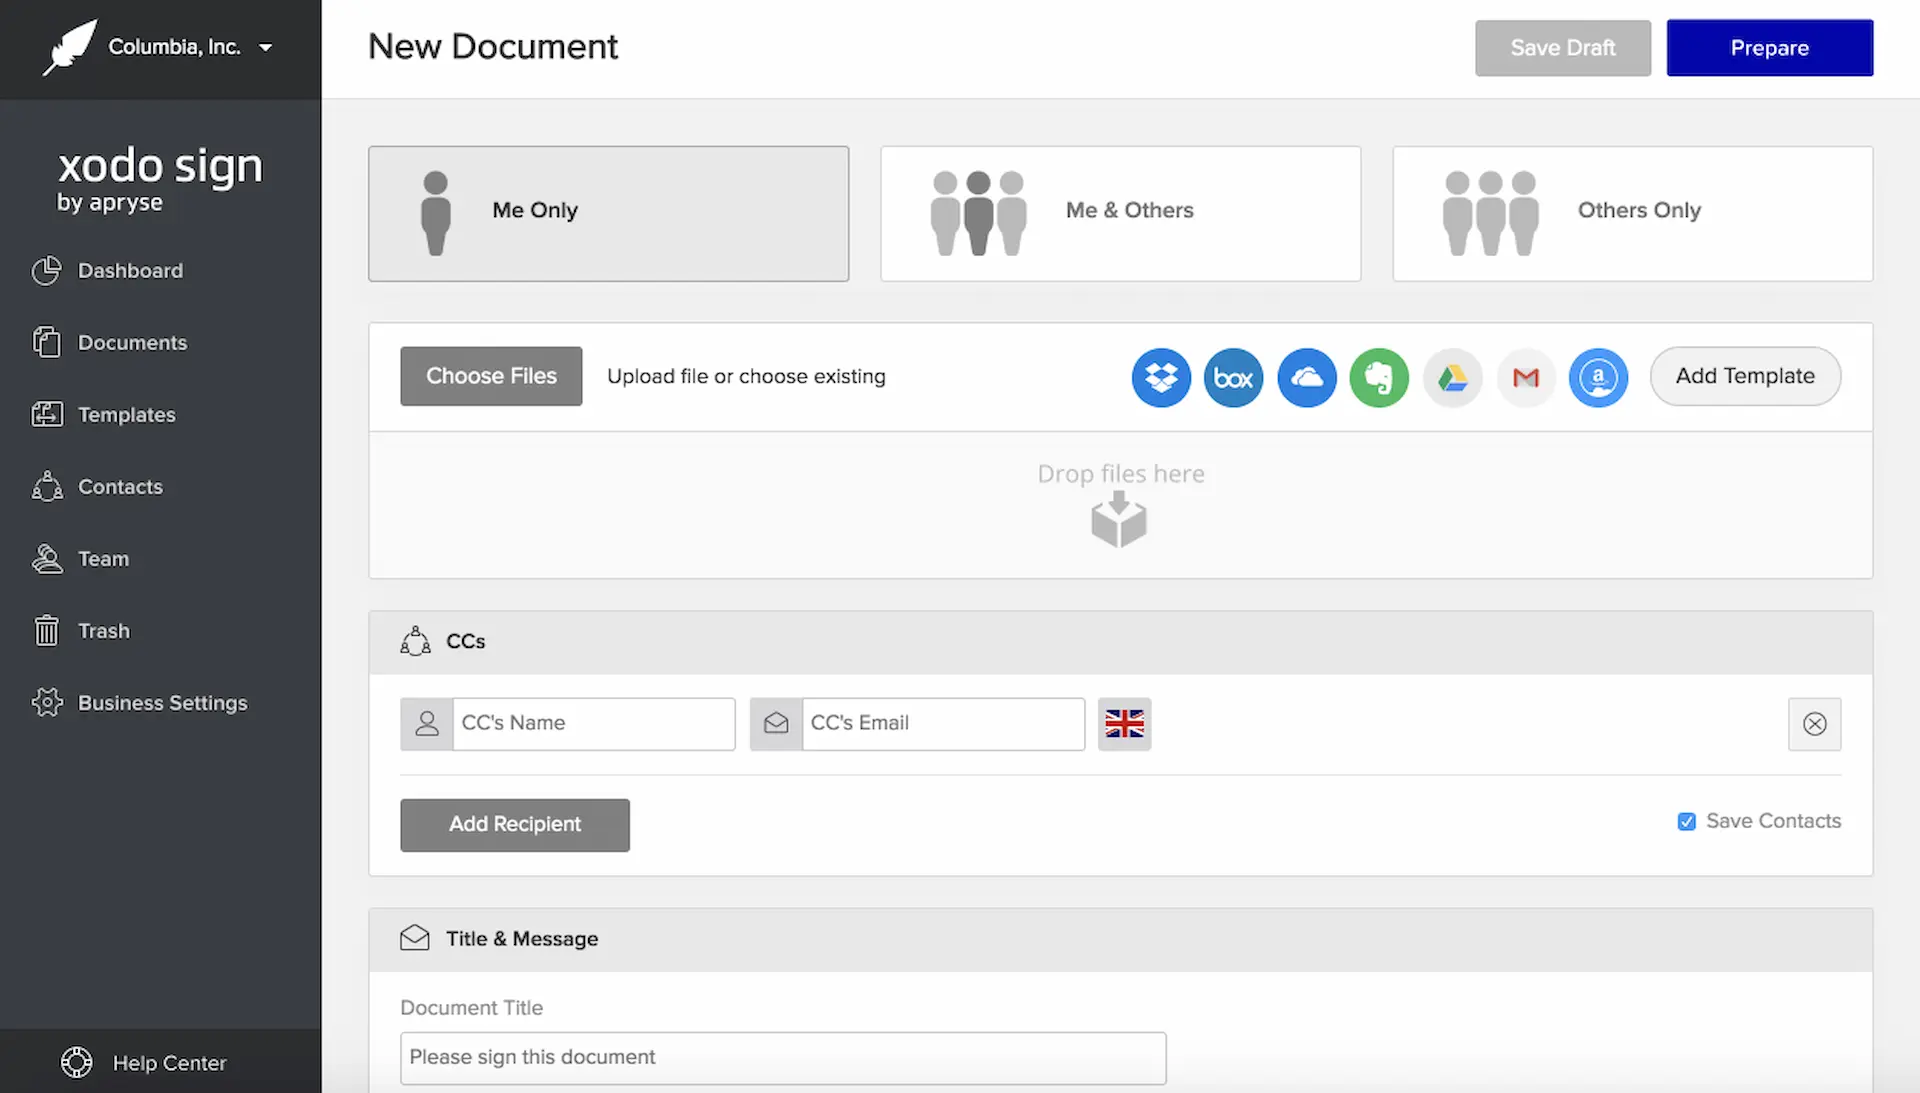Click the Add Recipient button

click(x=515, y=825)
